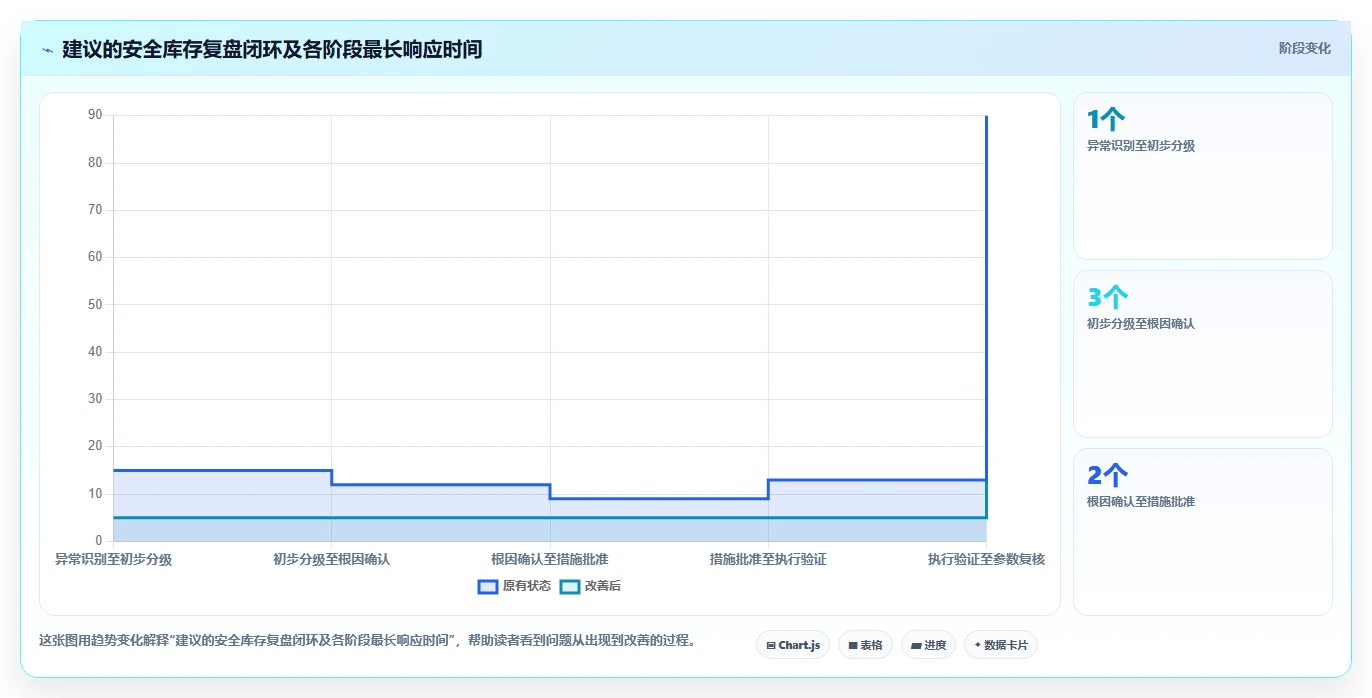The height and width of the screenshot is (698, 1372).
Task: Open the 3个 初步分级至根因确认 card
Action: [x=1202, y=354]
